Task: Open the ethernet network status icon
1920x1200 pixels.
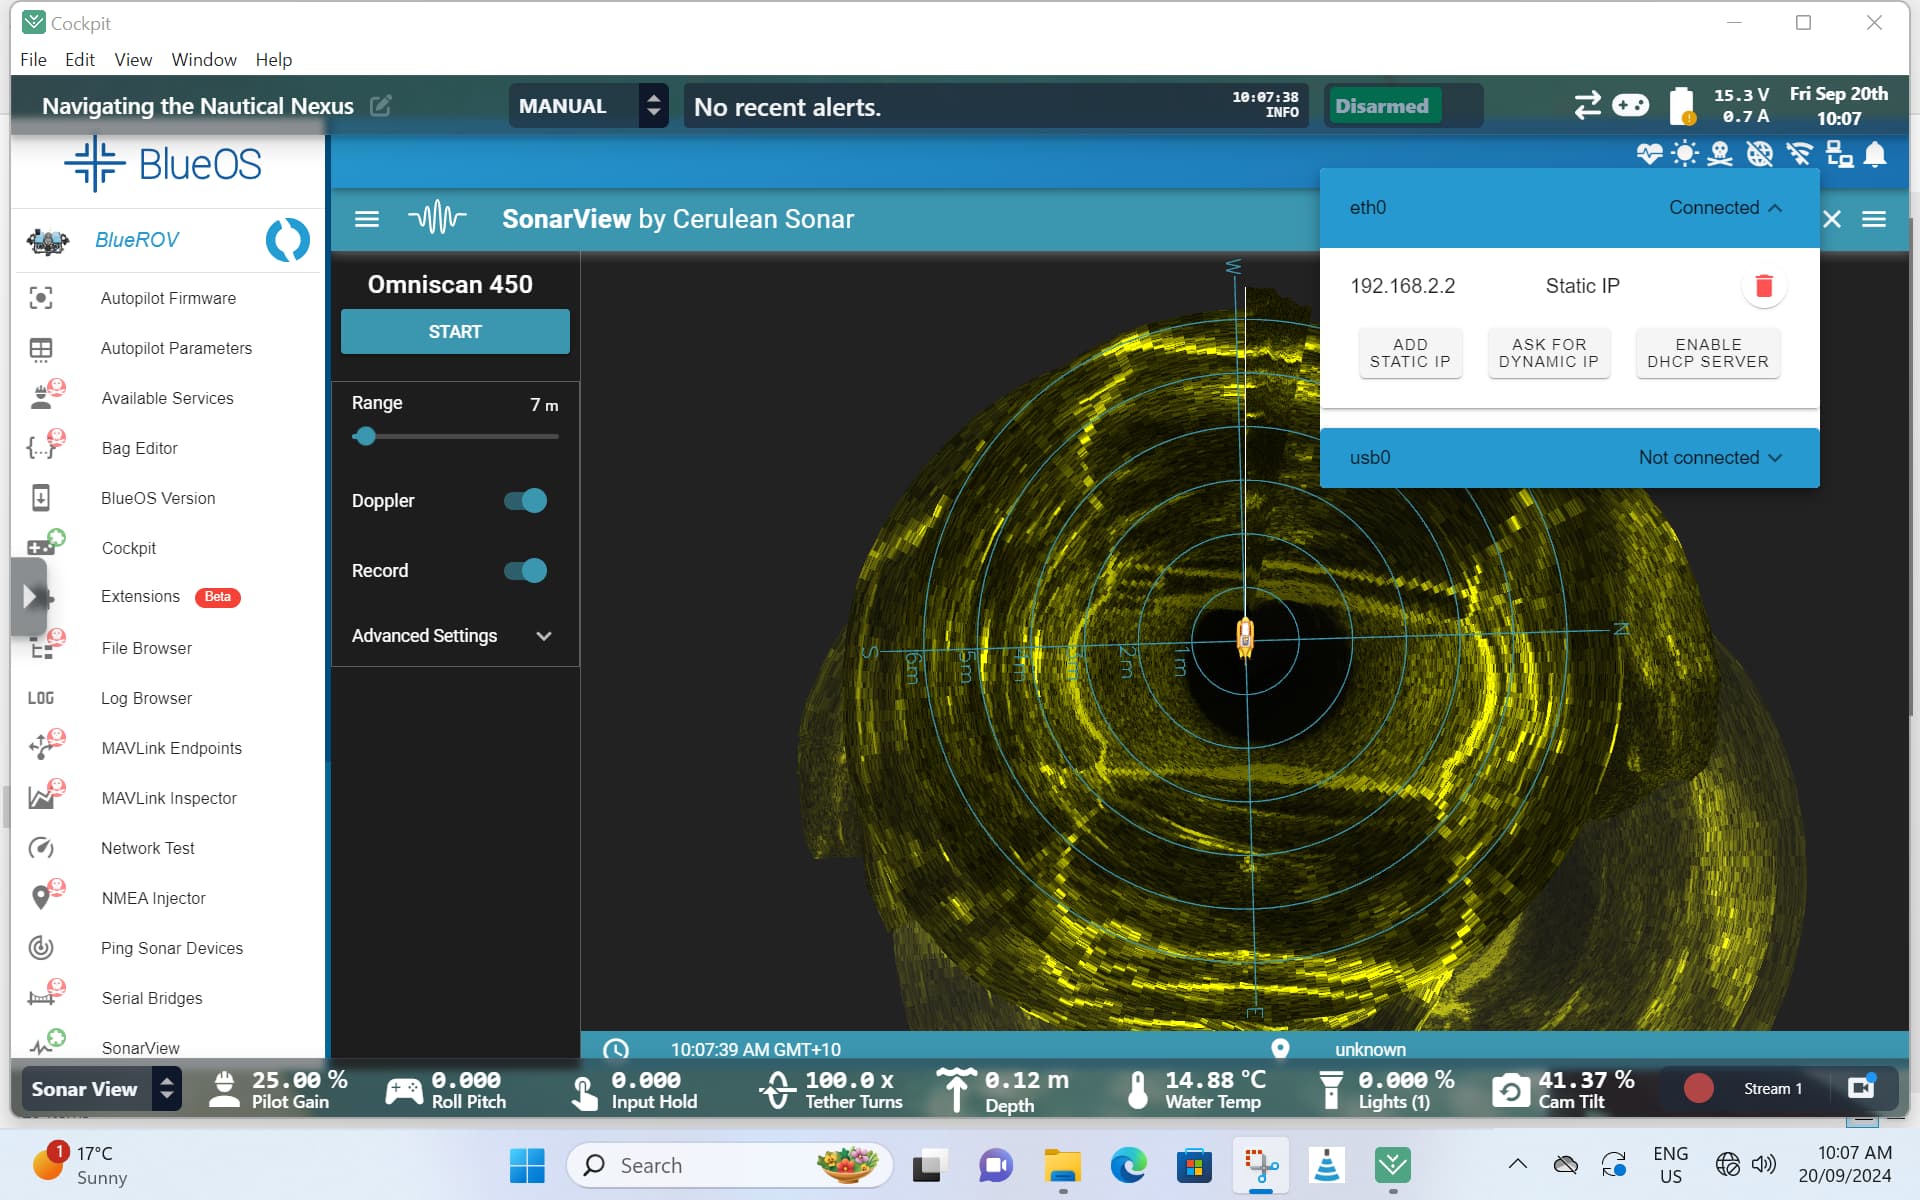Action: click(x=1838, y=154)
